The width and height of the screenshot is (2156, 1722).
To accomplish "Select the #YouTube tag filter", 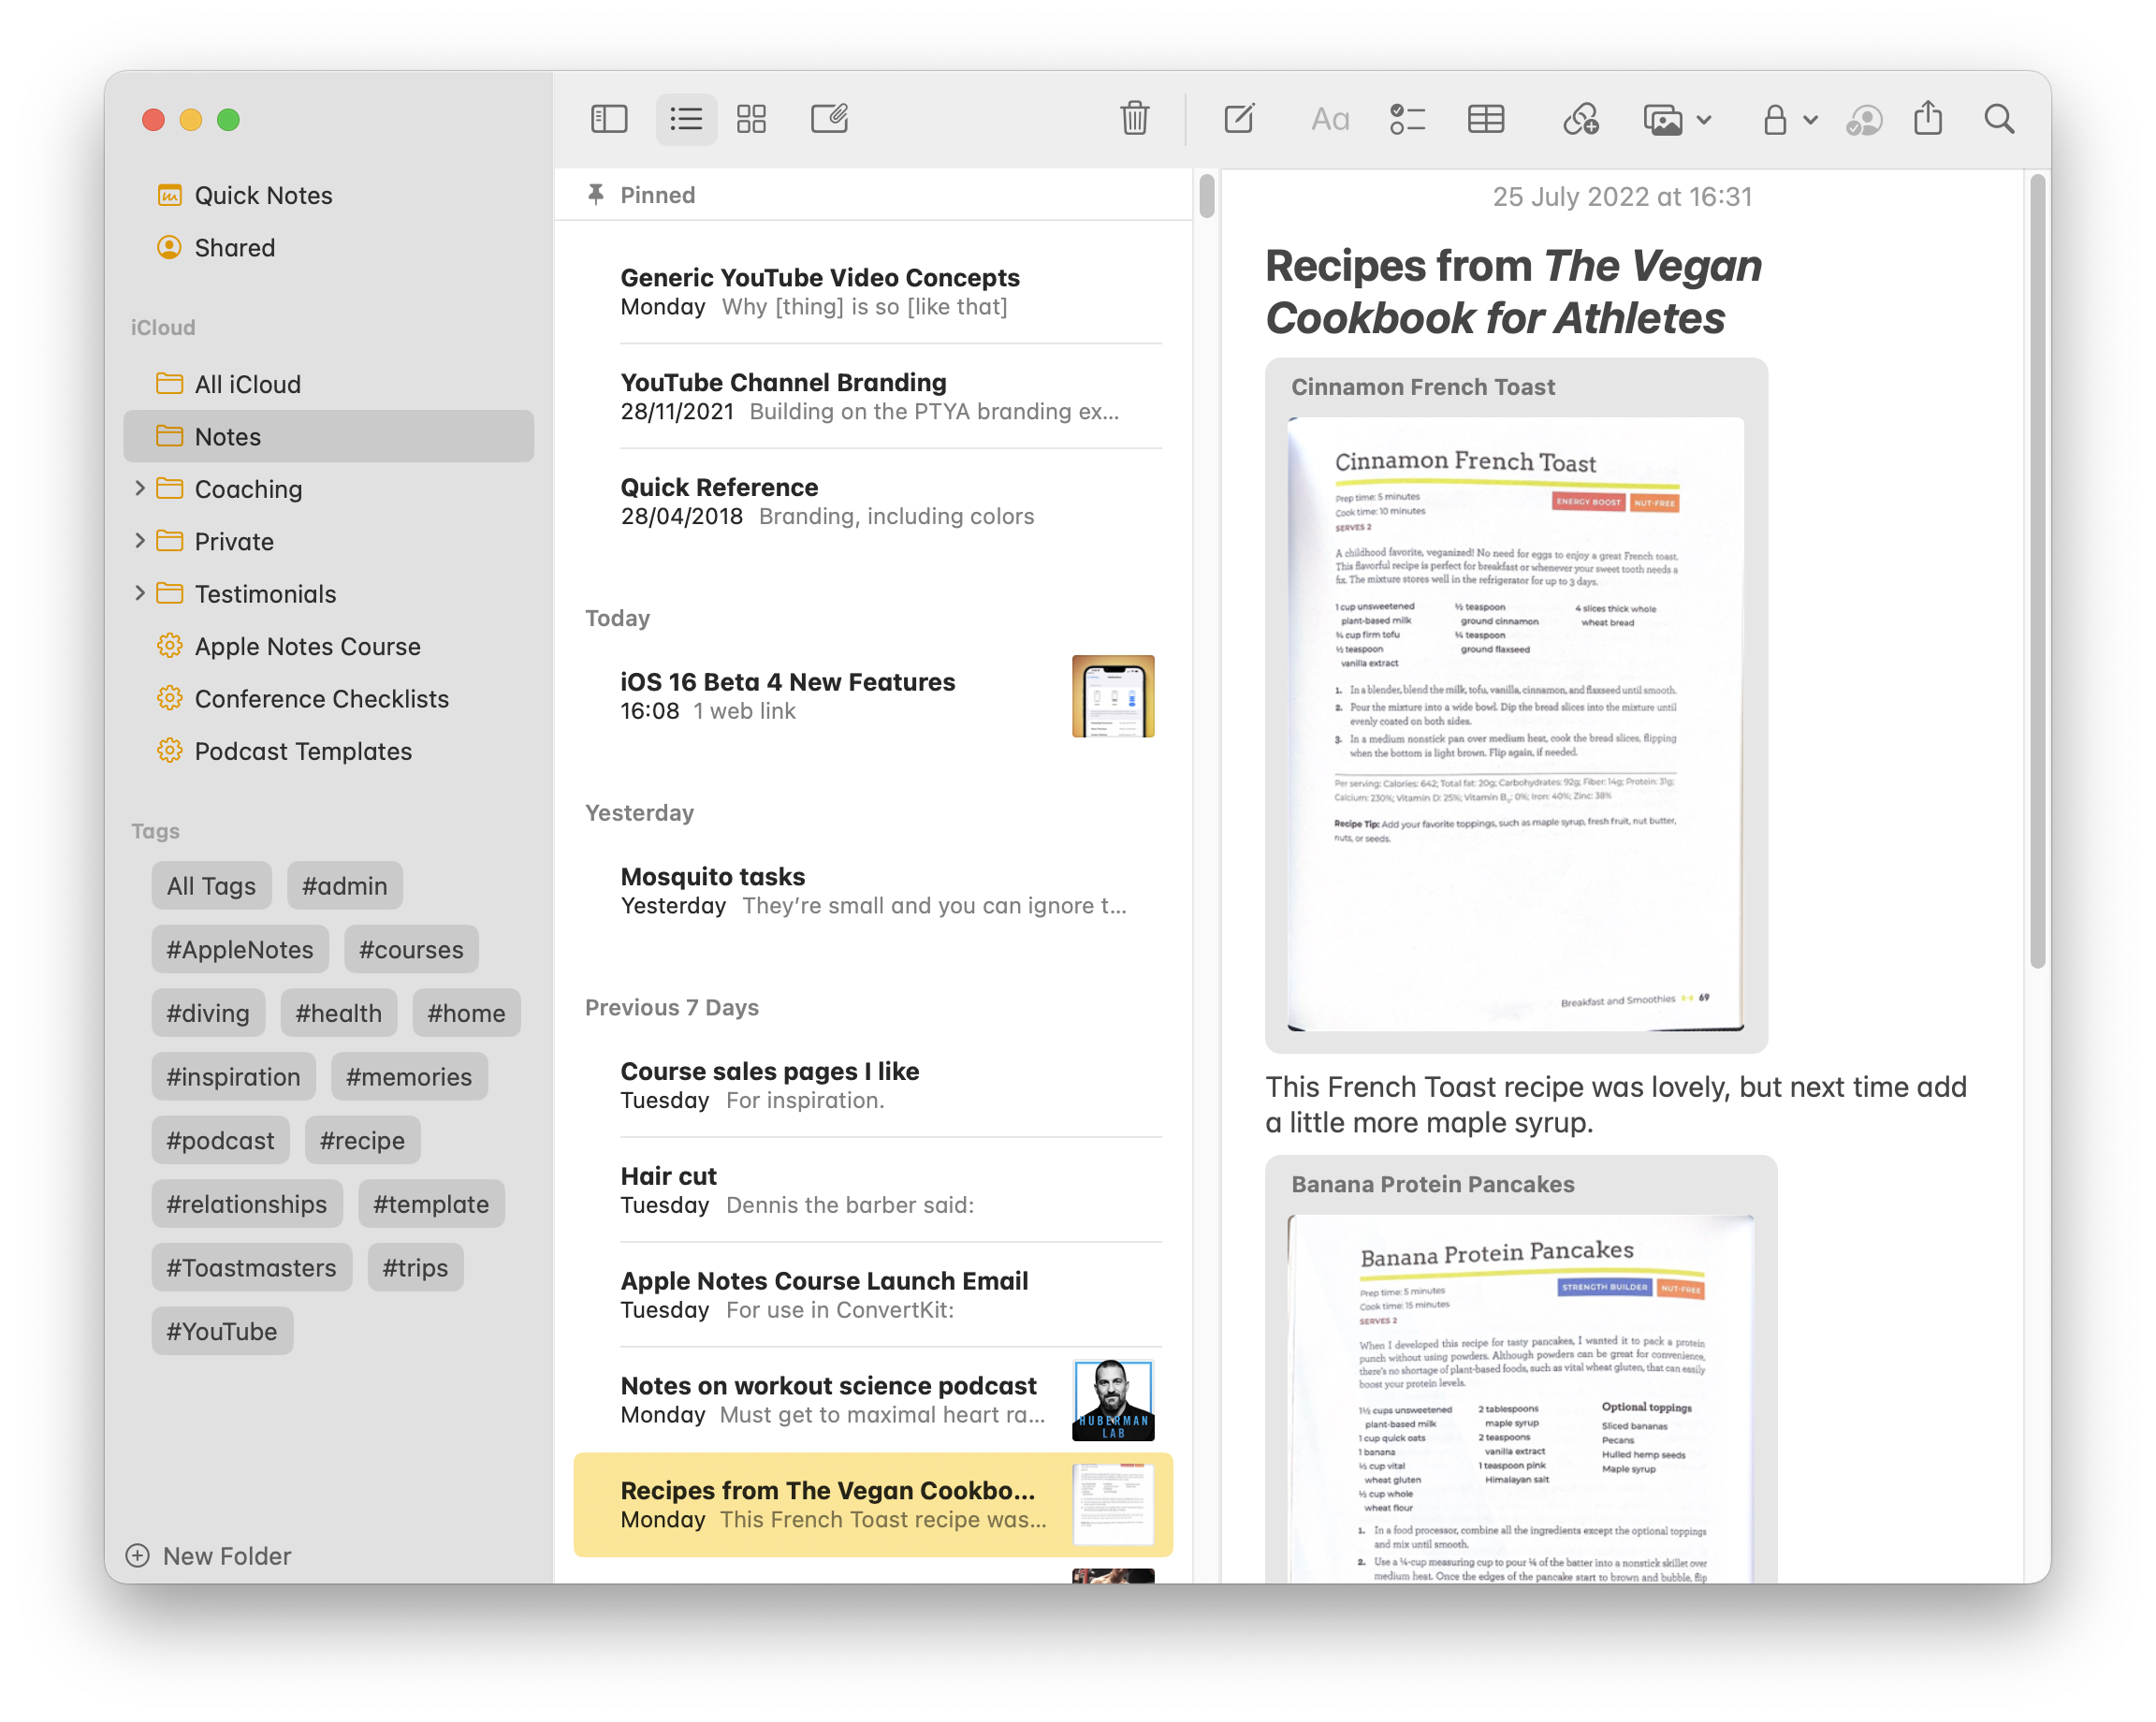I will pyautogui.click(x=221, y=1331).
